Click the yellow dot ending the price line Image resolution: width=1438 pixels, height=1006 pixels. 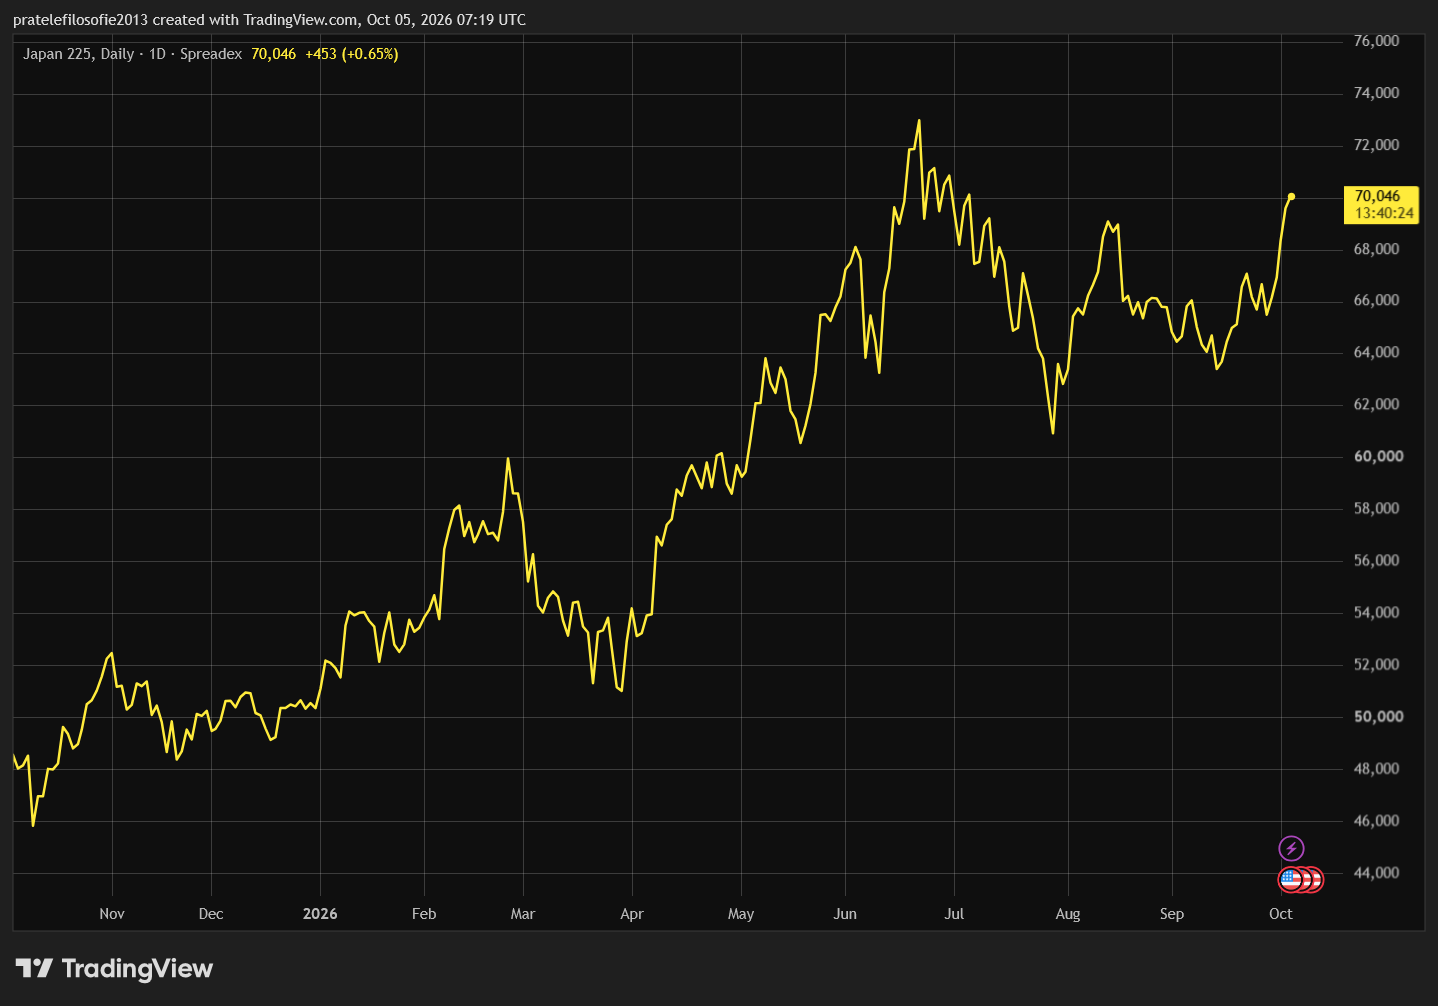pos(1291,196)
